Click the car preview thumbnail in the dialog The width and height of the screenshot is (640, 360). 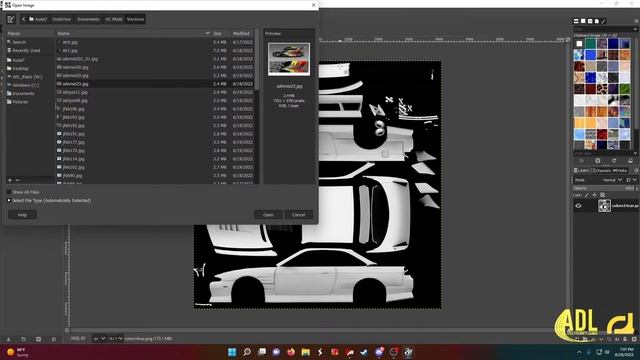(289, 59)
